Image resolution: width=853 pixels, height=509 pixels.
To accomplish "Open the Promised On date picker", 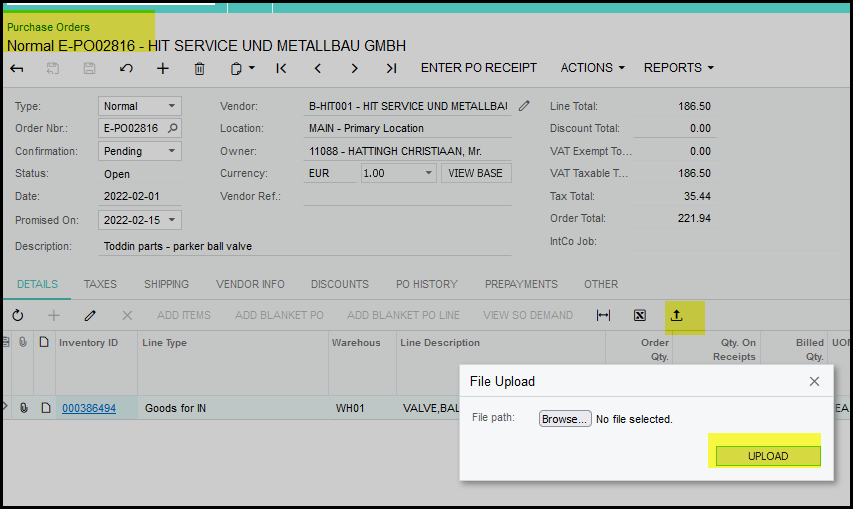I will point(172,220).
